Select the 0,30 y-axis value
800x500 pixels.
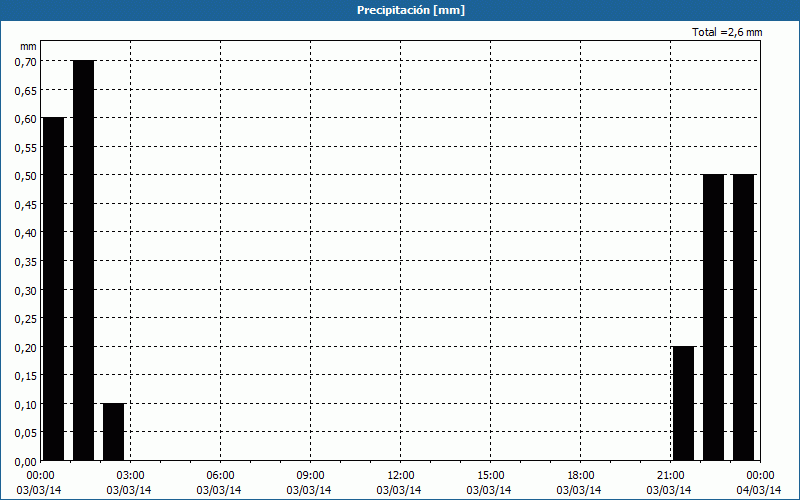point(26,290)
